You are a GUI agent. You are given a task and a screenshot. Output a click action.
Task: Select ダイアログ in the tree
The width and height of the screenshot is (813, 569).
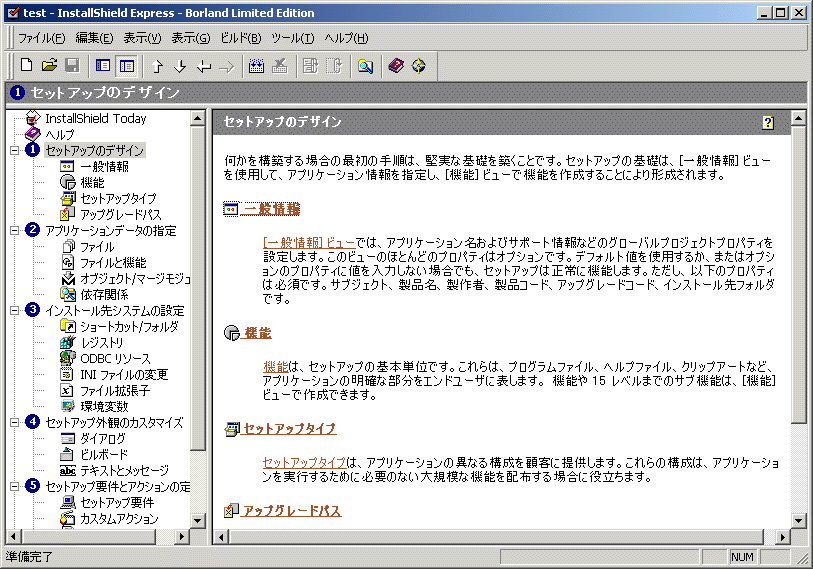[x=103, y=438]
